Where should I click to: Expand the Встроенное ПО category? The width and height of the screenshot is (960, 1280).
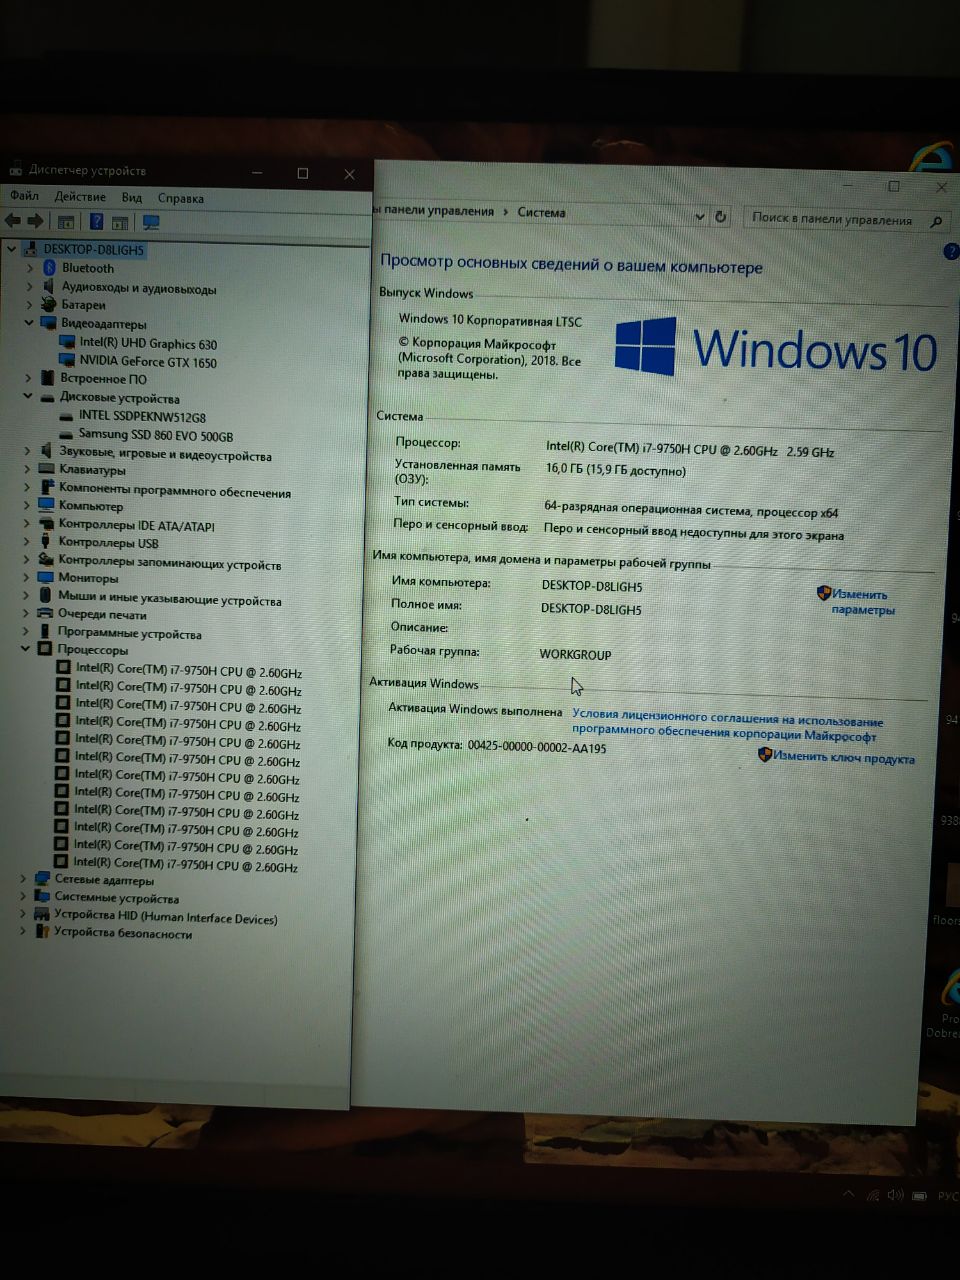(x=28, y=378)
